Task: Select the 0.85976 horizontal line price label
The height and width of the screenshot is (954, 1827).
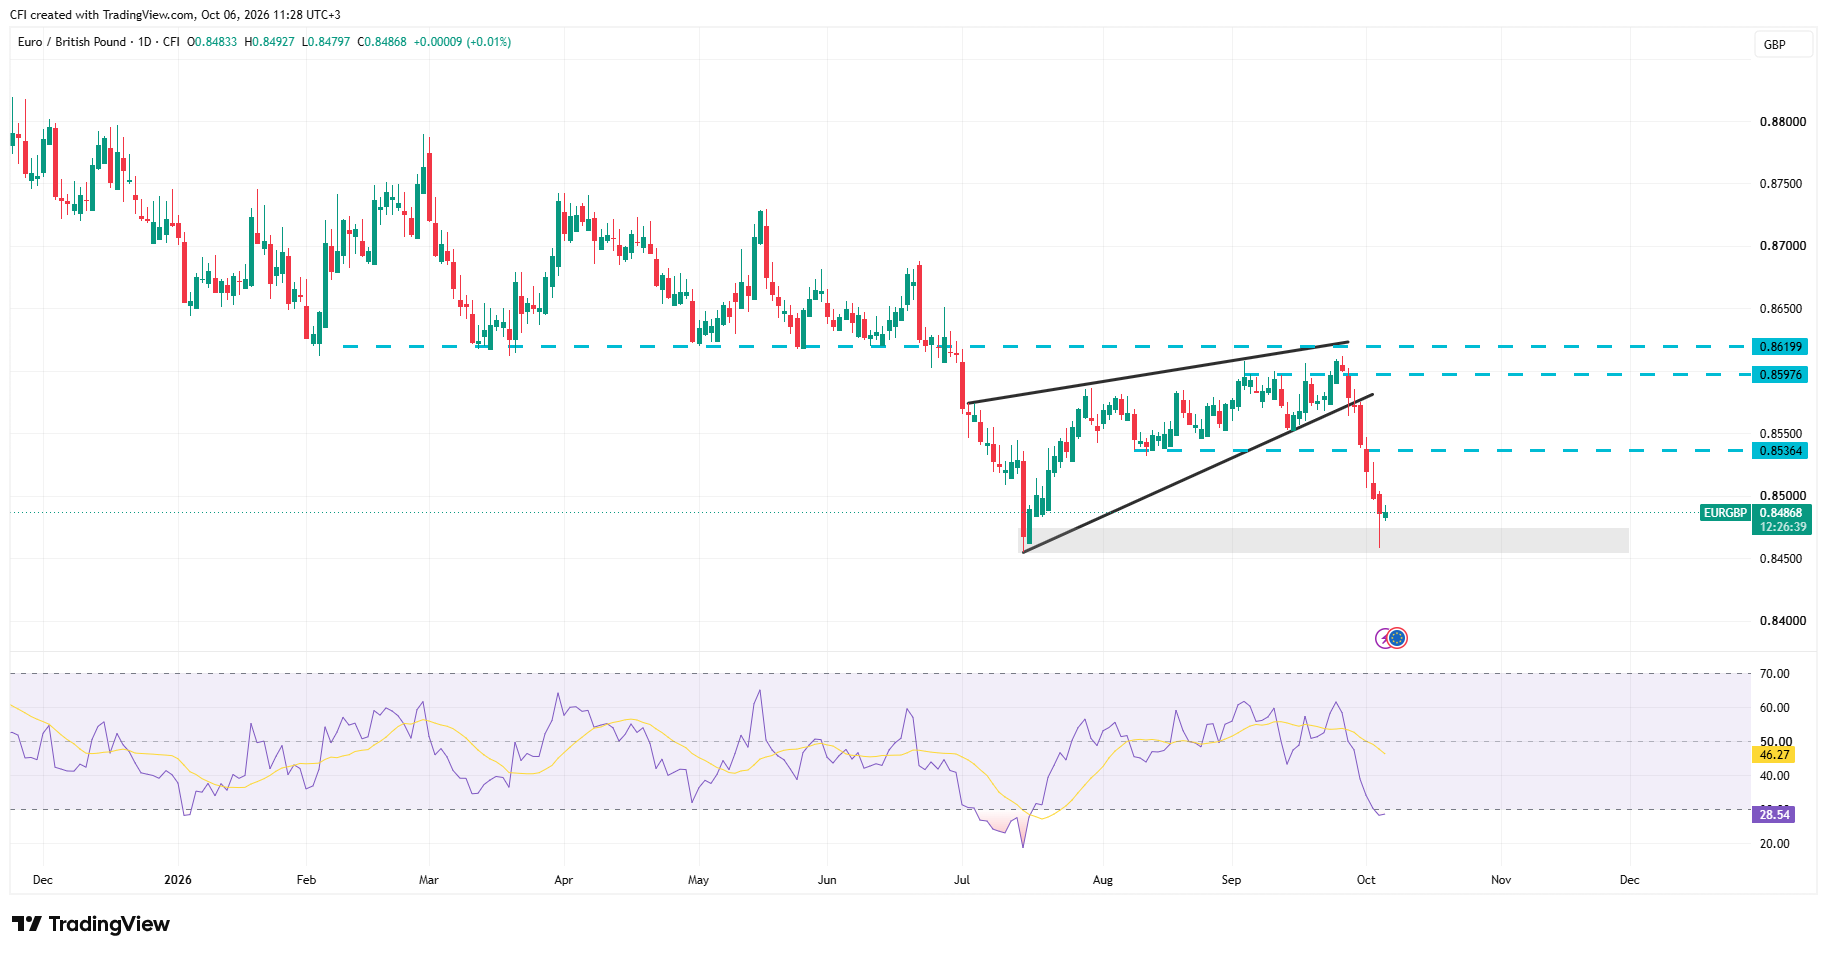Action: click(1780, 375)
